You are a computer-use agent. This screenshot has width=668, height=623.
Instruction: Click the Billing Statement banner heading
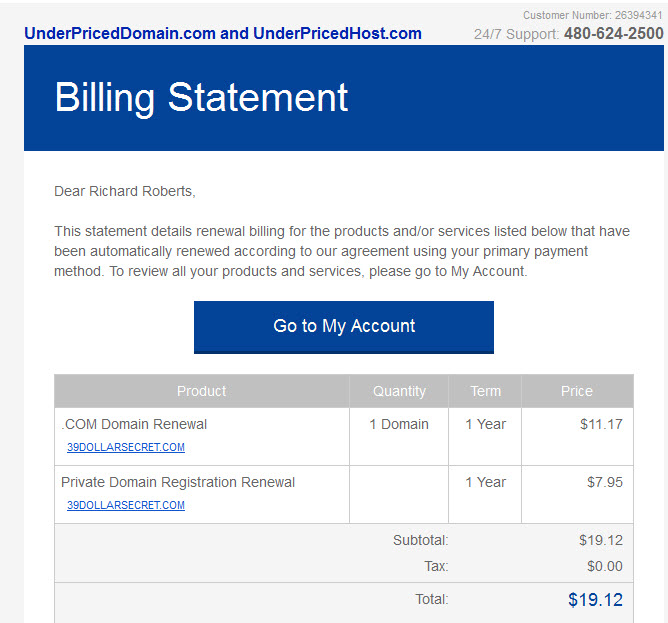tap(202, 98)
